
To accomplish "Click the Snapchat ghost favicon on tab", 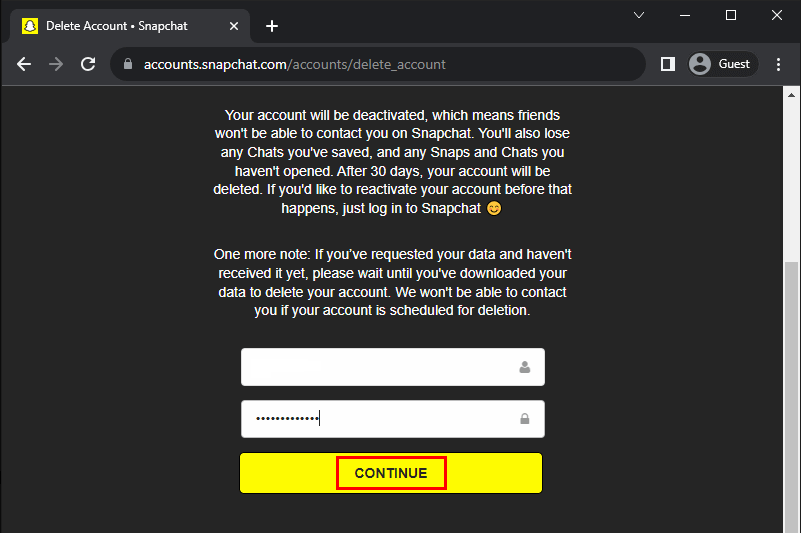I will [30, 26].
